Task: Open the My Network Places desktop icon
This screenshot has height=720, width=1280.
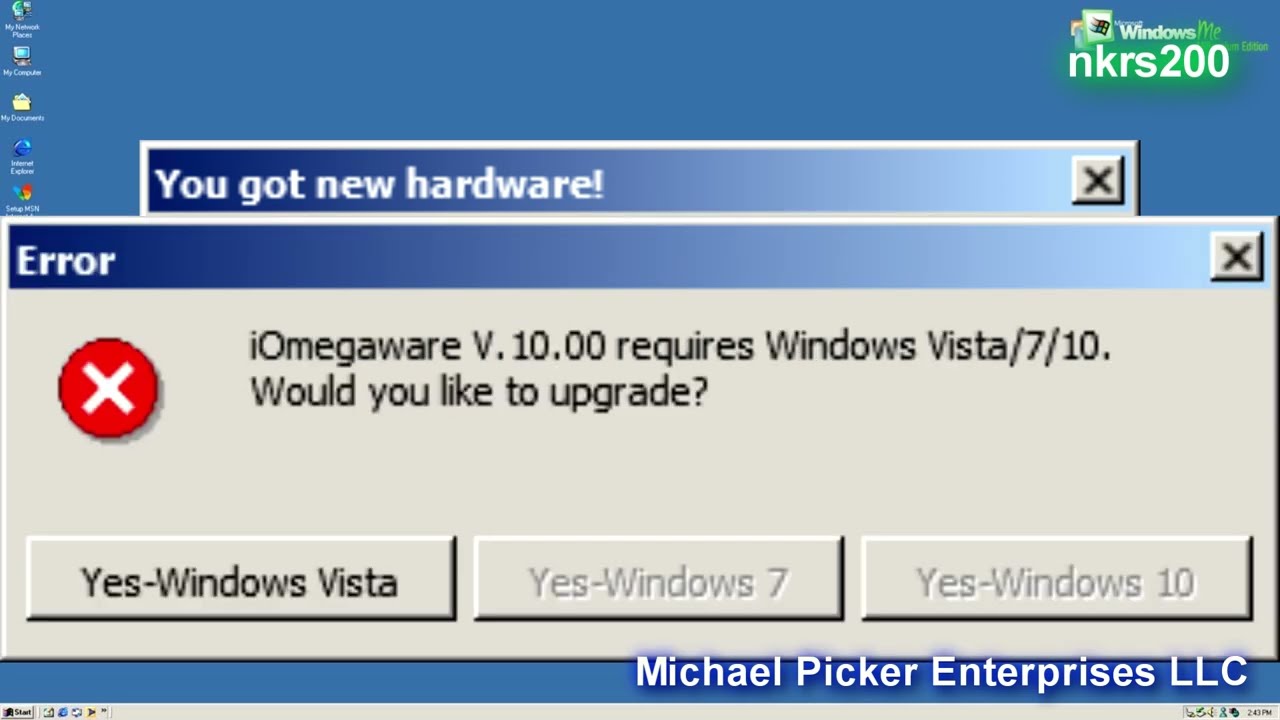Action: click(21, 19)
